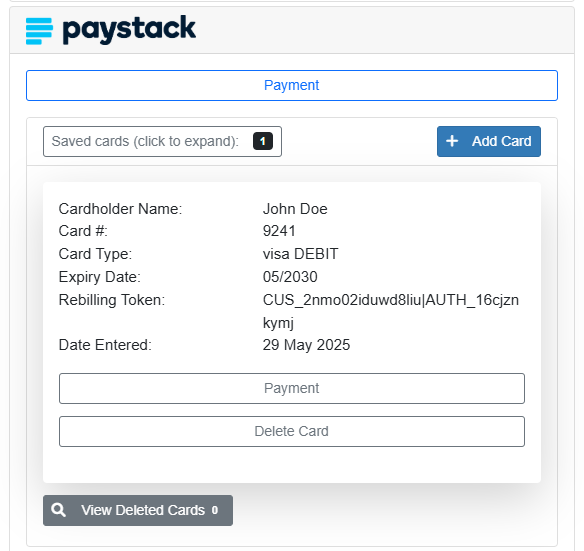Select the rebilling token starting with CUS_2nmo02
584x551 pixels.
391,311
